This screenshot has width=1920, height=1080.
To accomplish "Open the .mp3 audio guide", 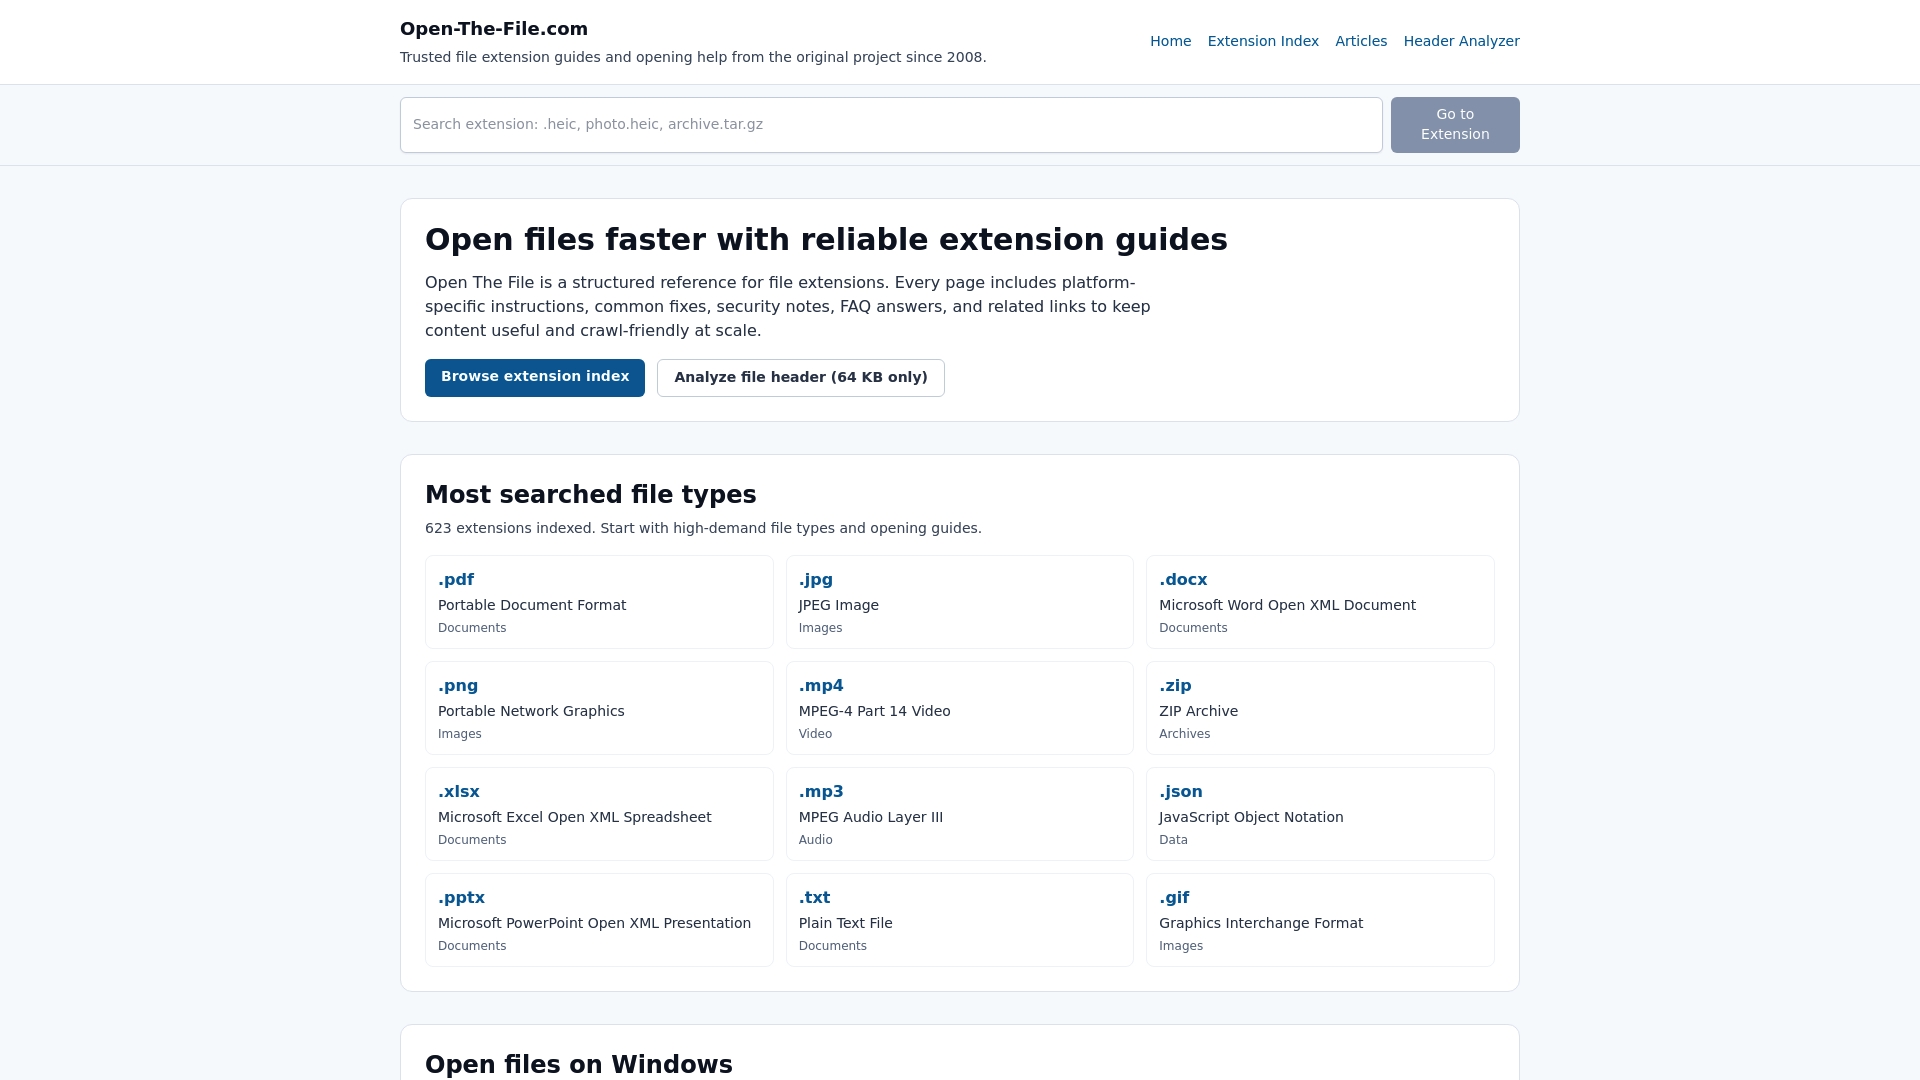I will click(821, 792).
